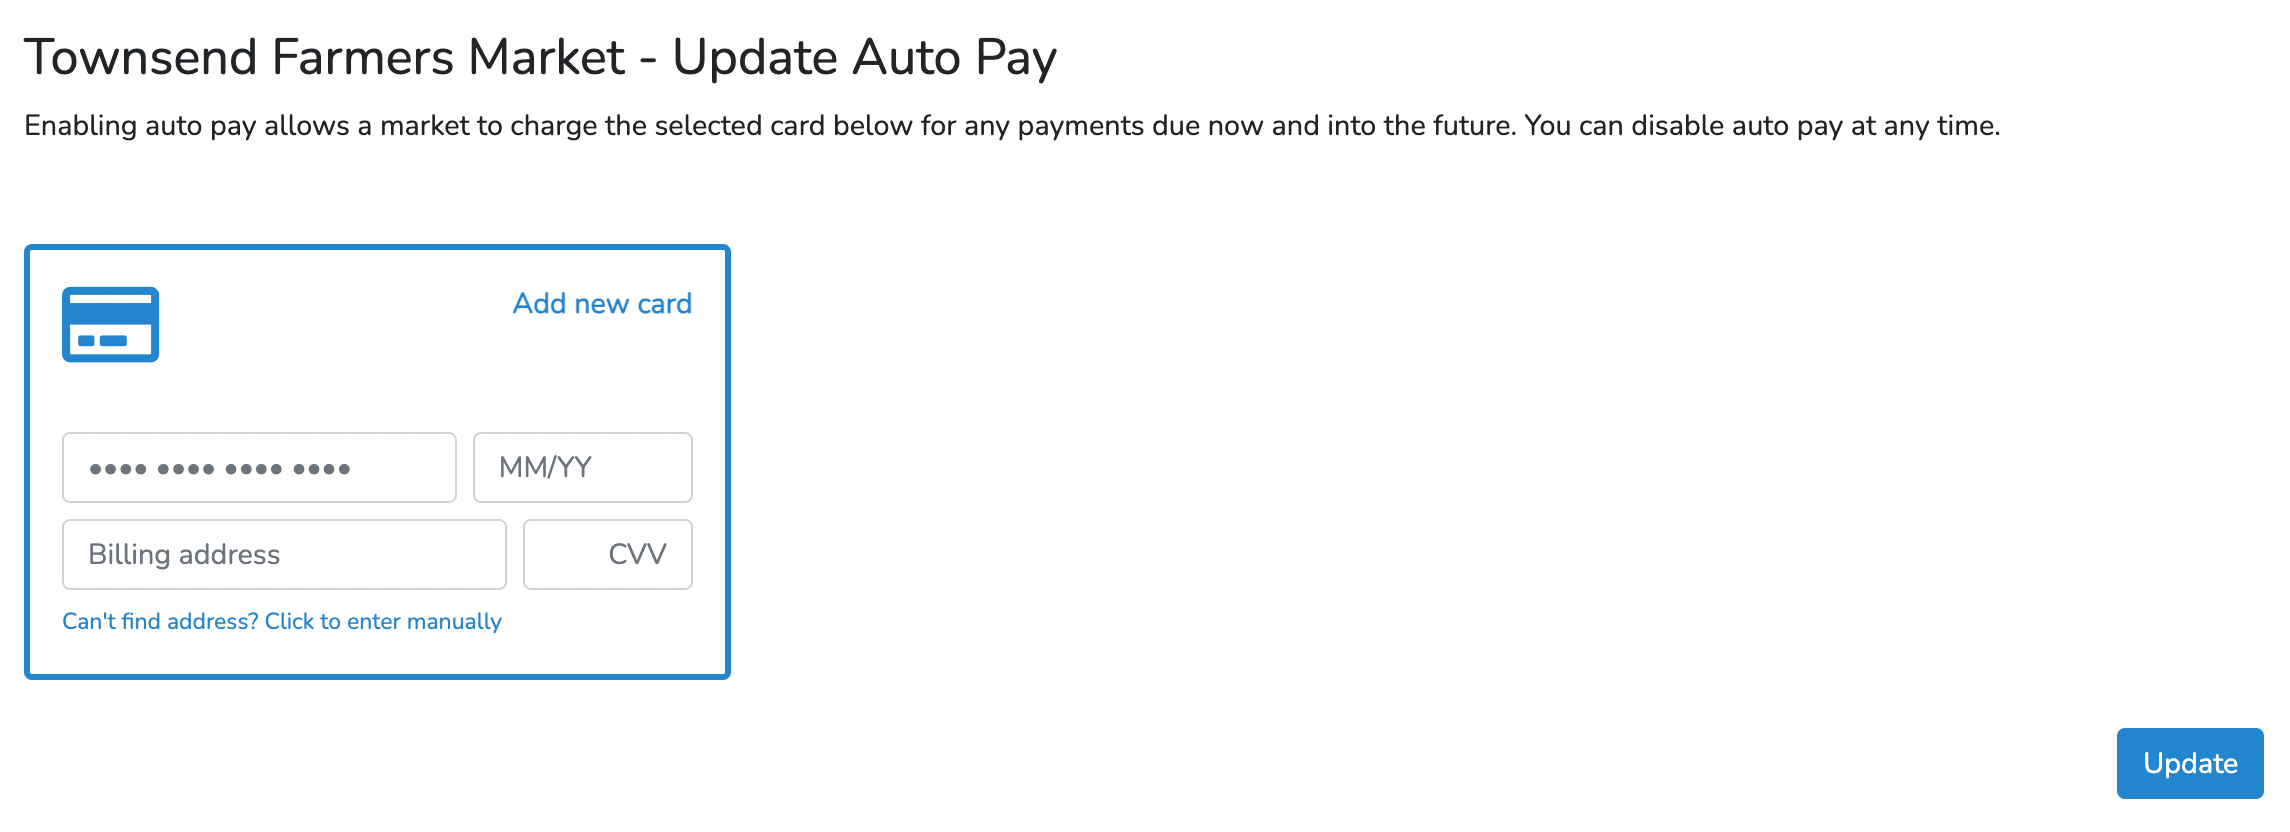The image size is (2290, 832).
Task: Switch to manual address entry link
Action: click(x=282, y=621)
